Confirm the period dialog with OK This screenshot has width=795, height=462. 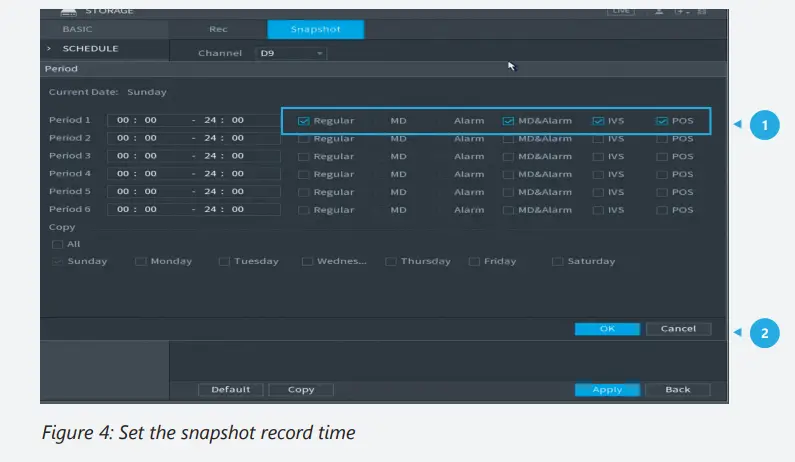607,329
